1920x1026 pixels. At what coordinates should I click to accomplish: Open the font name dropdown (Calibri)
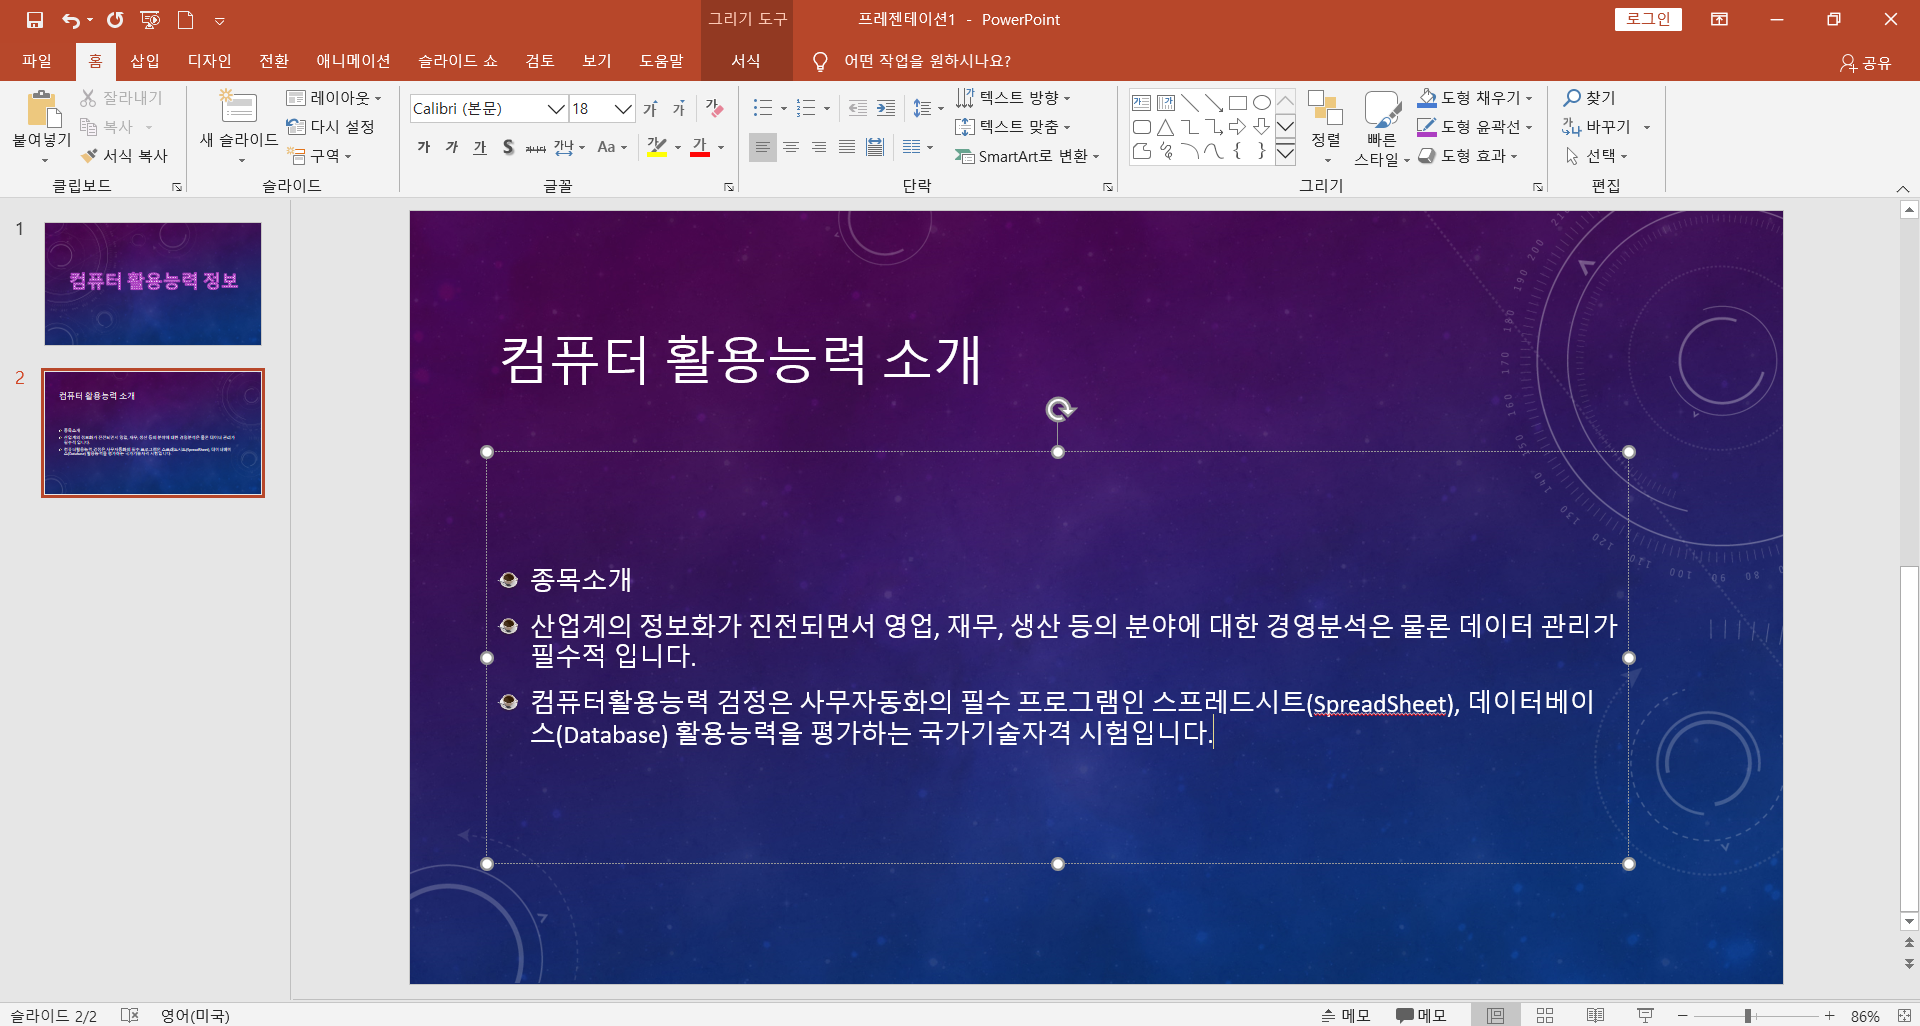point(556,108)
